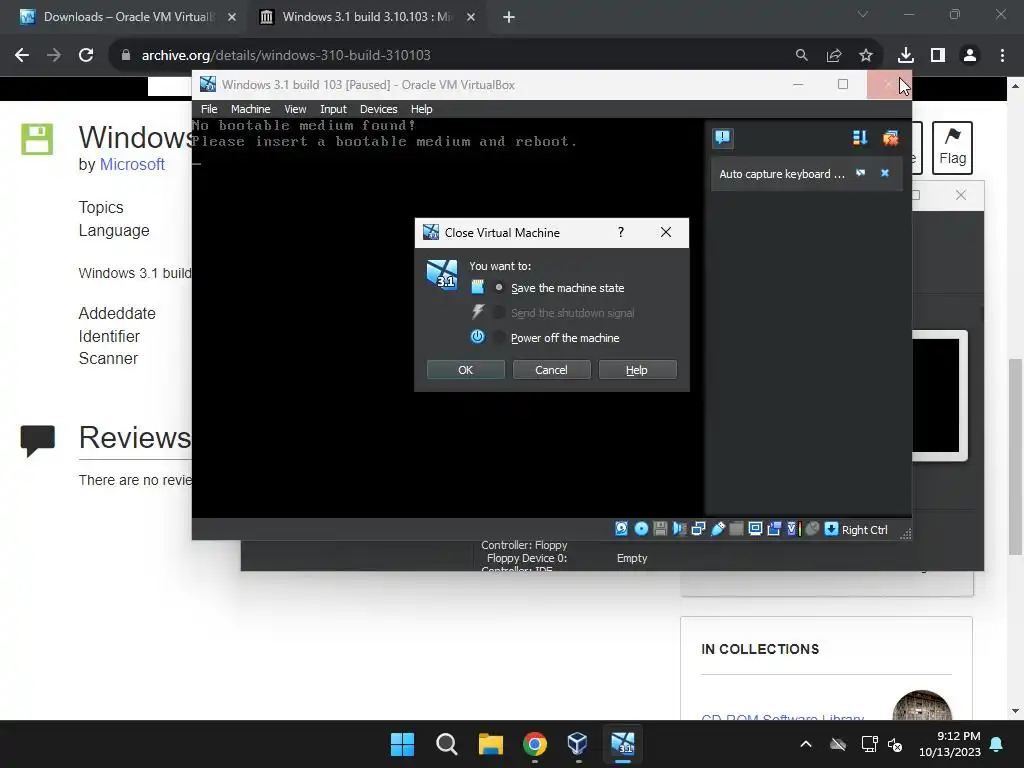Screen dimensions: 1024x768
Task: Open Windows Start menu
Action: coord(402,744)
